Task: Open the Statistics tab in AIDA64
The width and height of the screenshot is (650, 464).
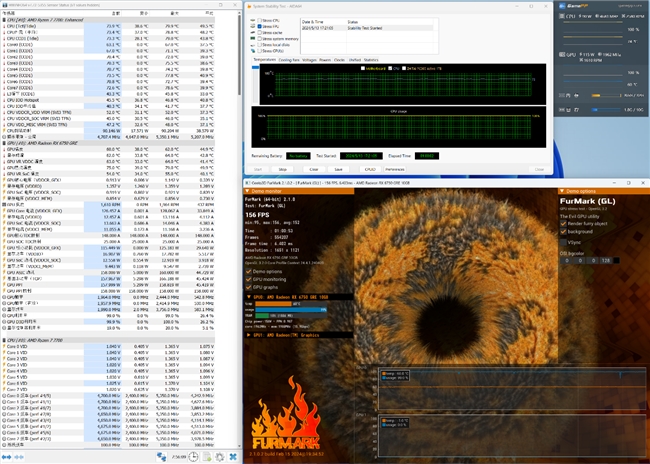Action: tap(371, 60)
